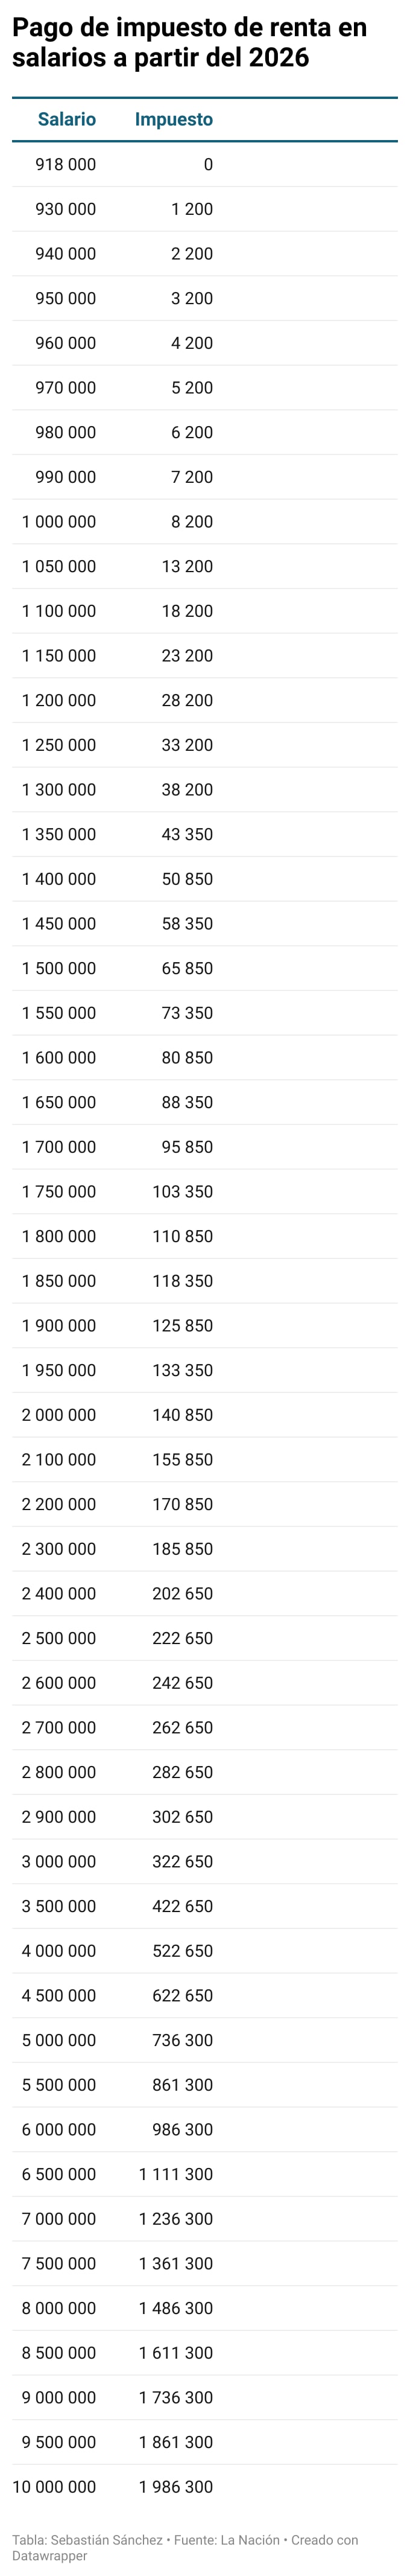Click the Impuesto column header
Viewport: 410px width, 2576px height.
point(174,119)
